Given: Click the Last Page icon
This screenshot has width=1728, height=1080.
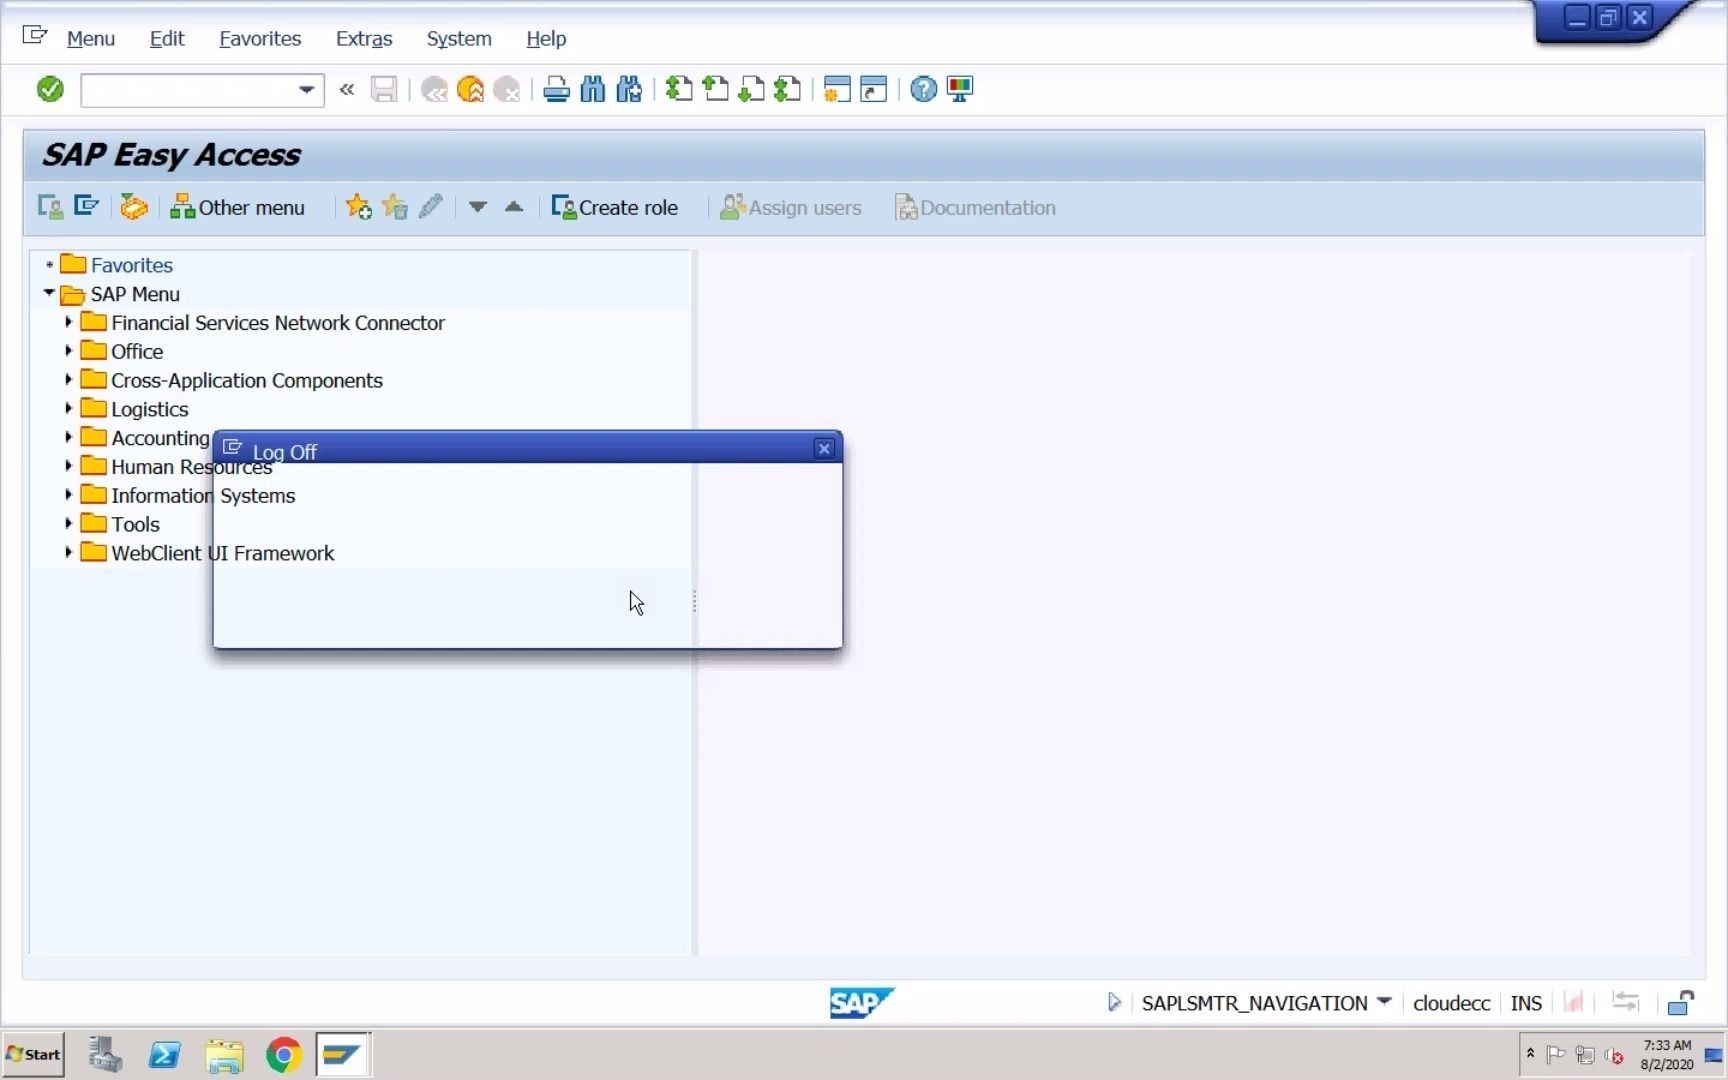Looking at the screenshot, I should click(x=788, y=90).
